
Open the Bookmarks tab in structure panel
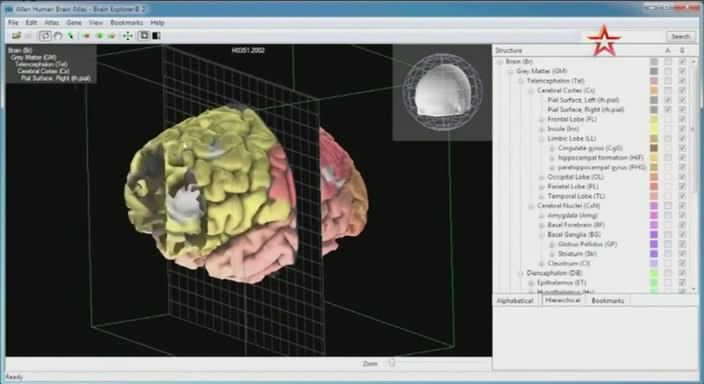(608, 300)
